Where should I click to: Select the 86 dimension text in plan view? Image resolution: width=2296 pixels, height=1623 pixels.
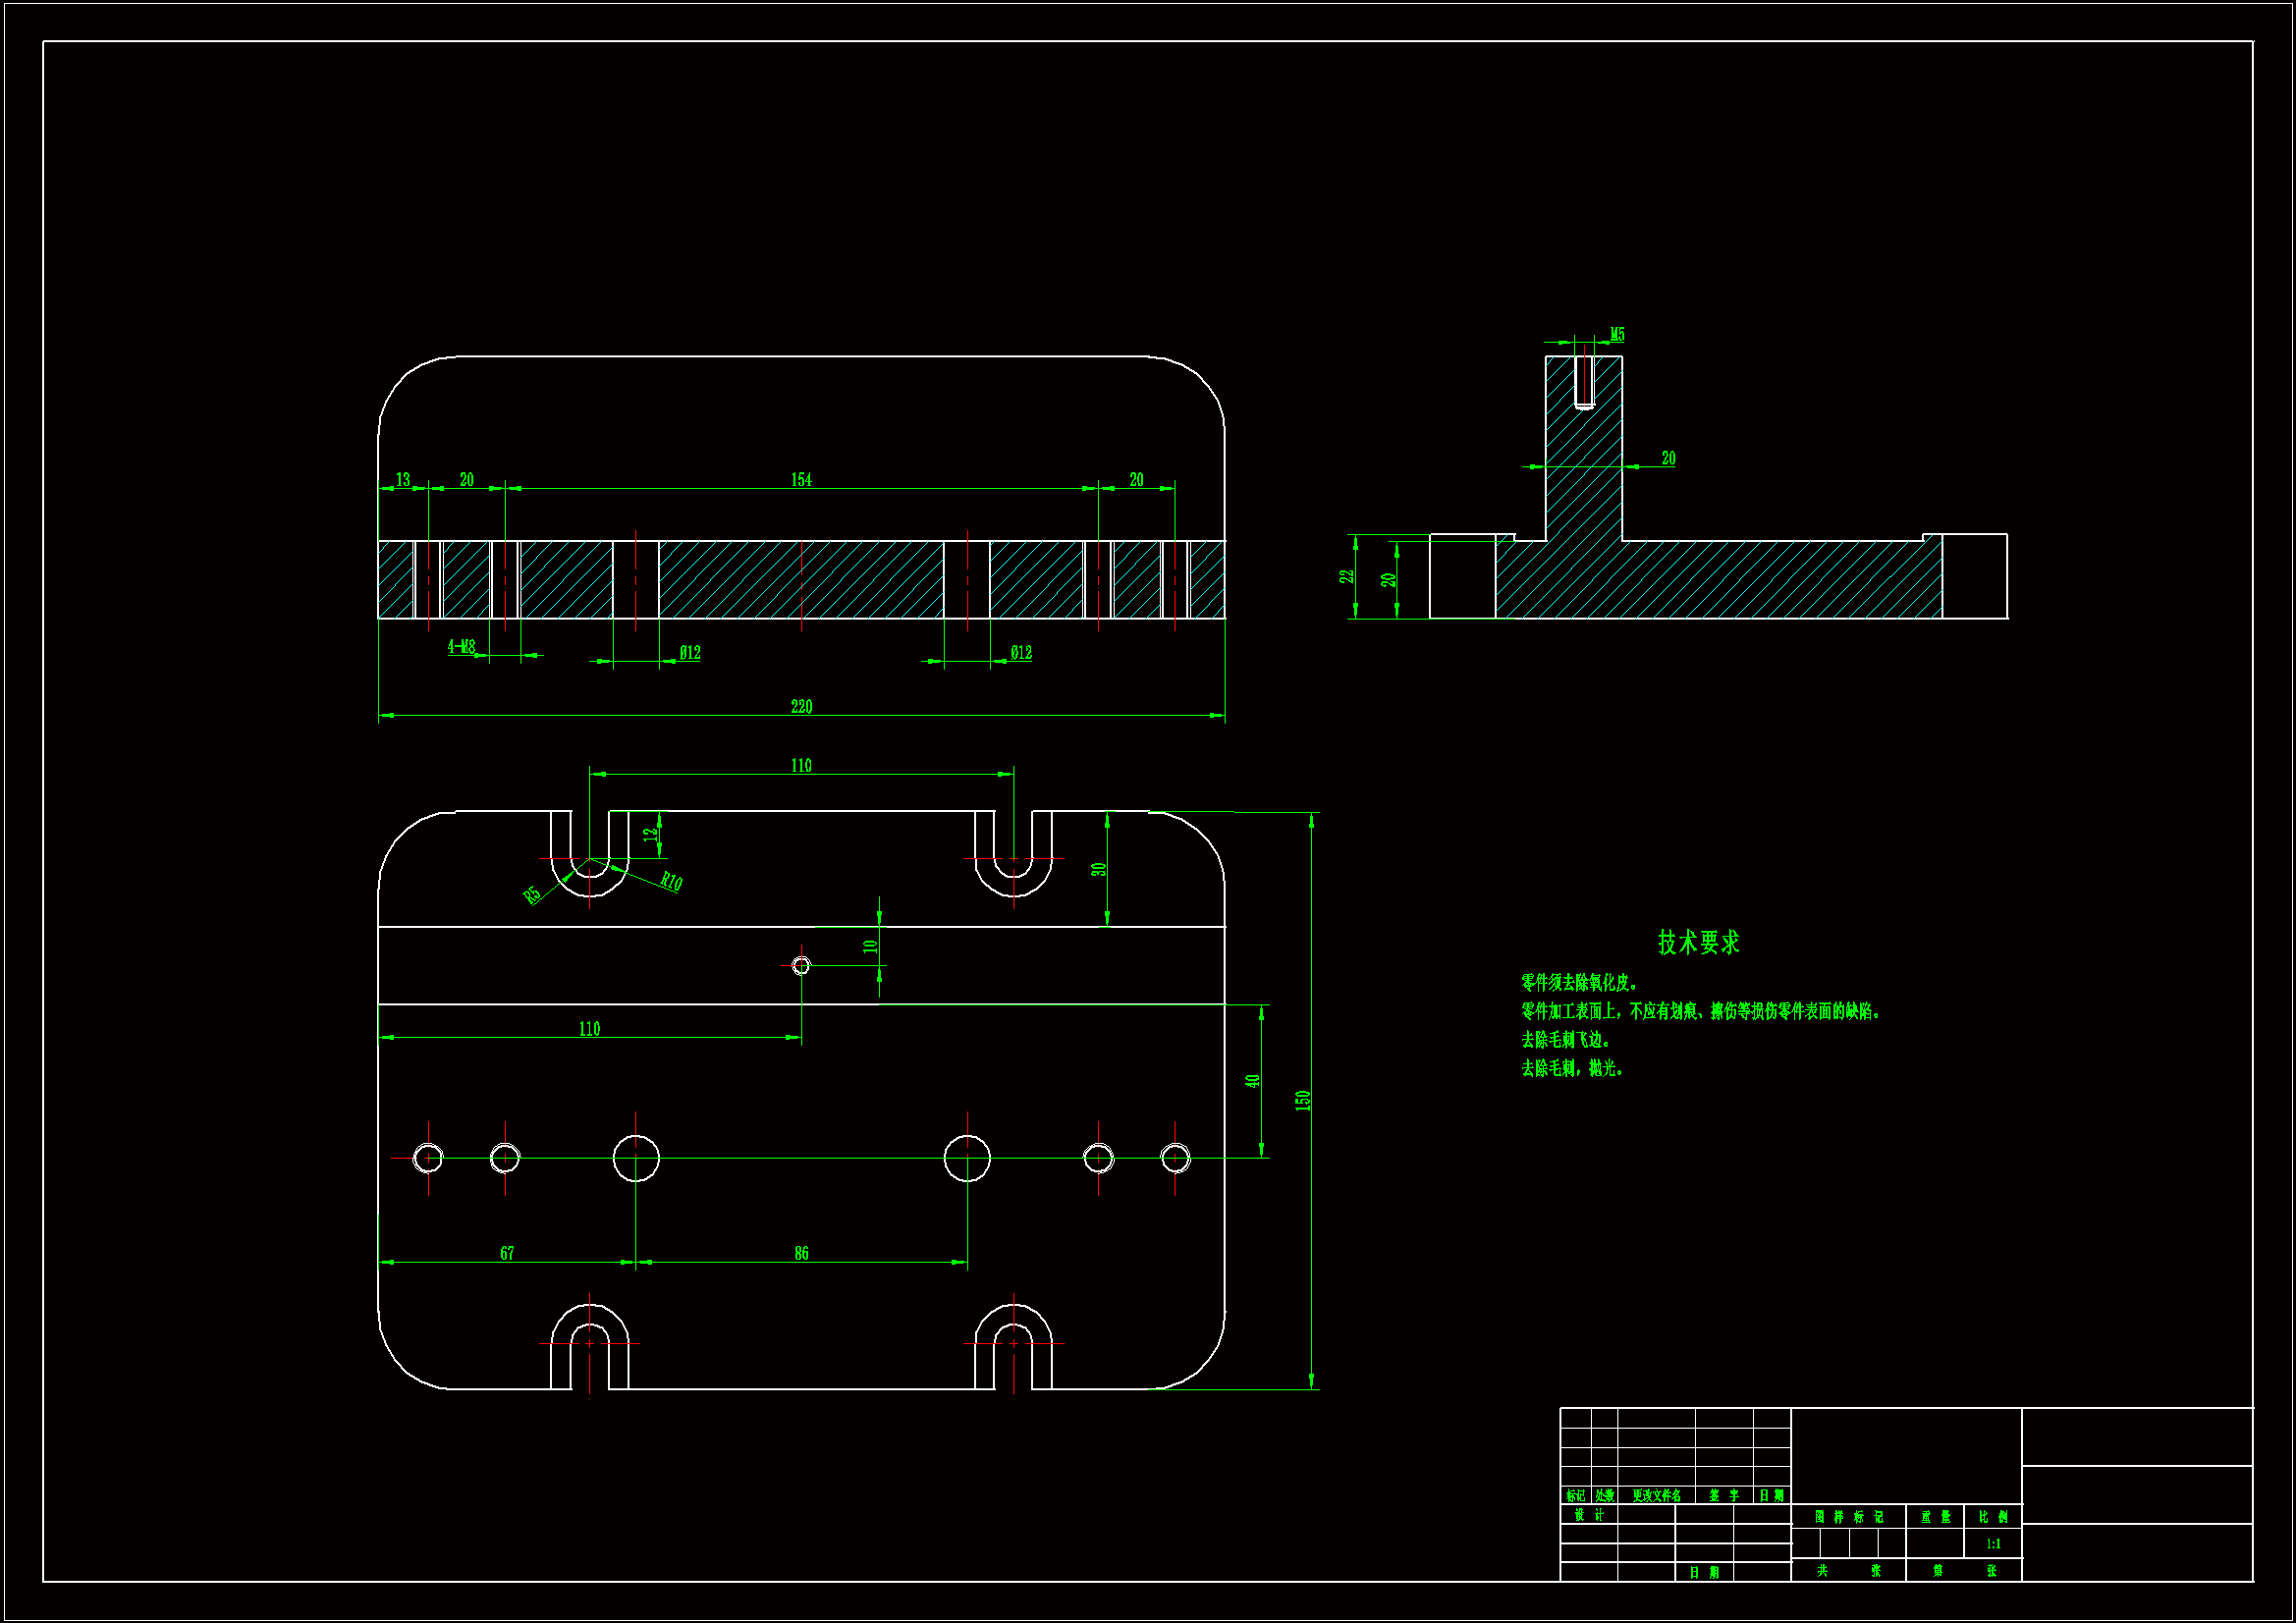801,1254
